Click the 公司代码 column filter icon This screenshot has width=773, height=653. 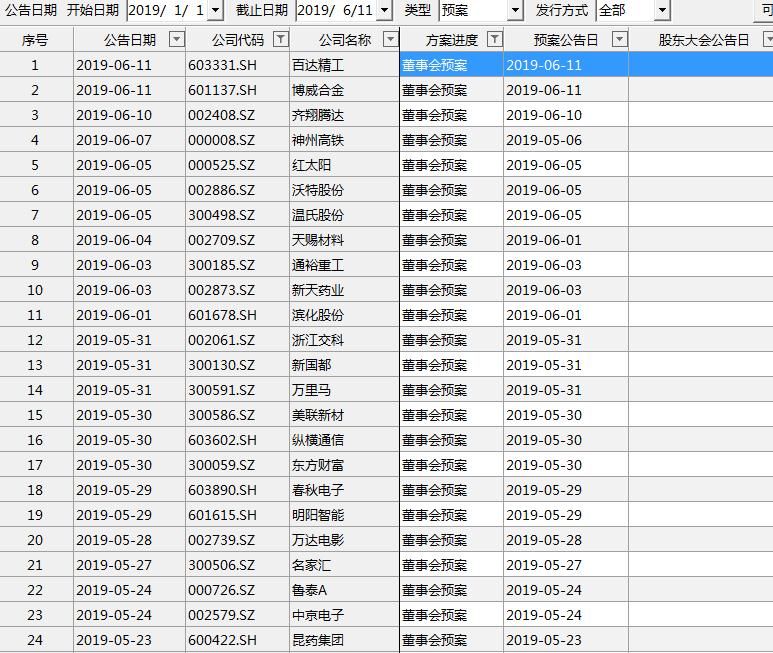tap(281, 40)
